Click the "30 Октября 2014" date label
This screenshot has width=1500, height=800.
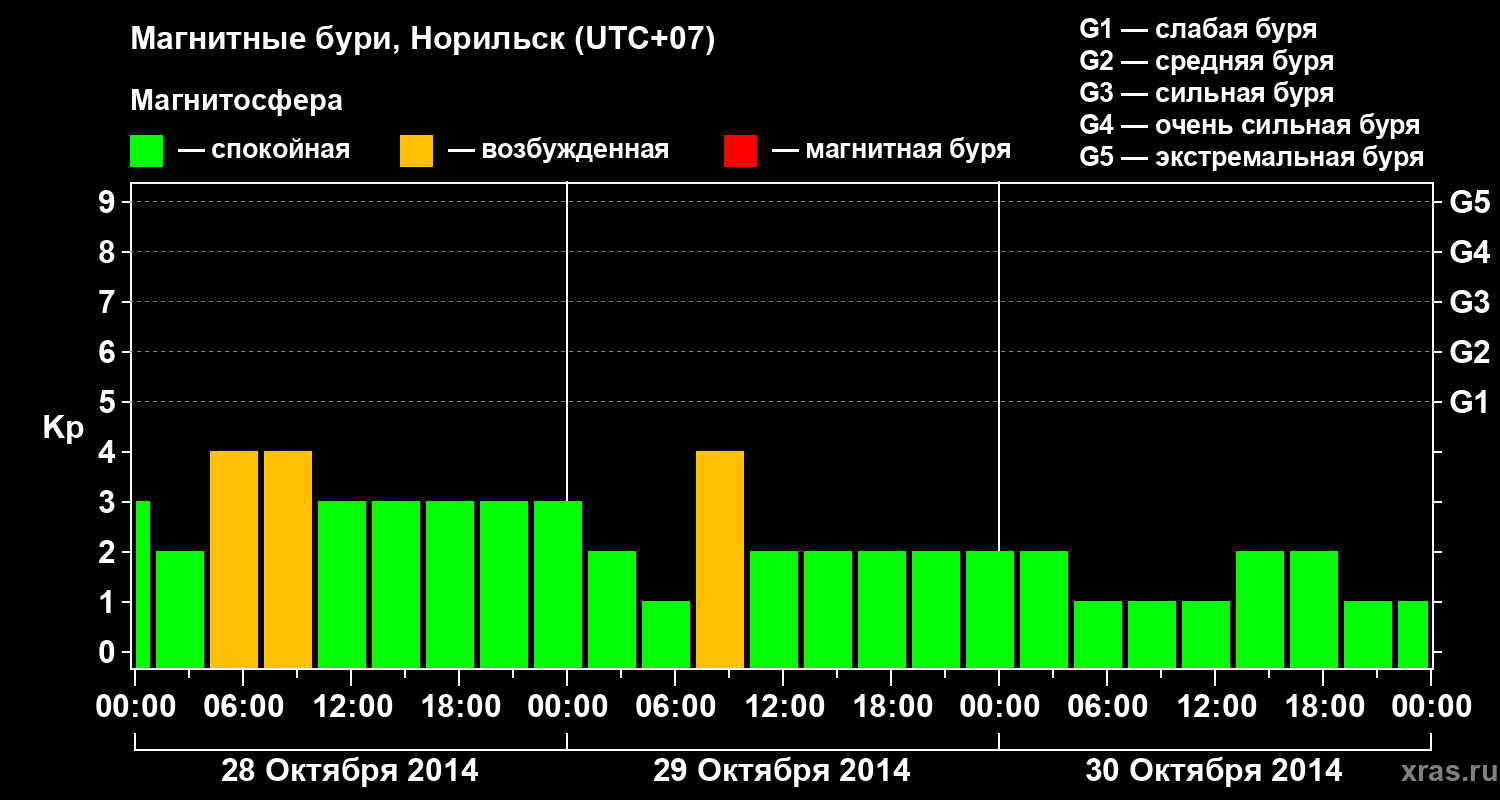(1214, 771)
